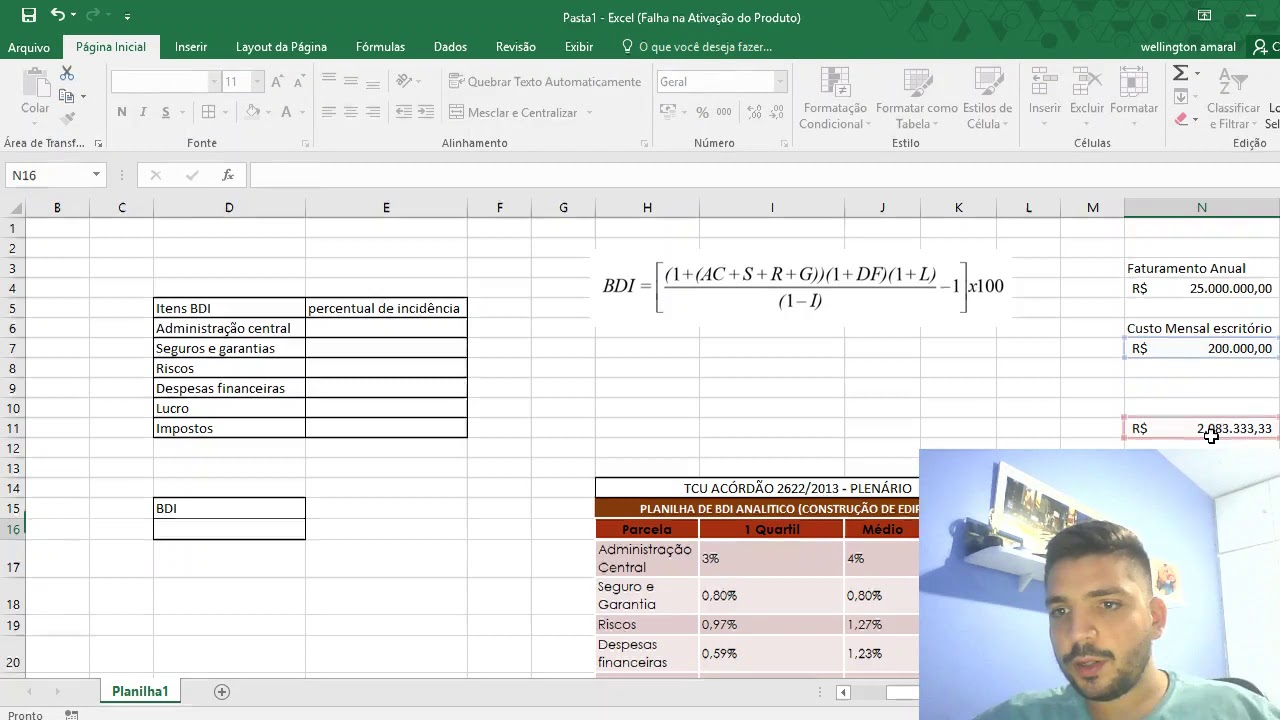The image size is (1280, 720).
Task: Apply borders to the cell
Action: coord(208,112)
